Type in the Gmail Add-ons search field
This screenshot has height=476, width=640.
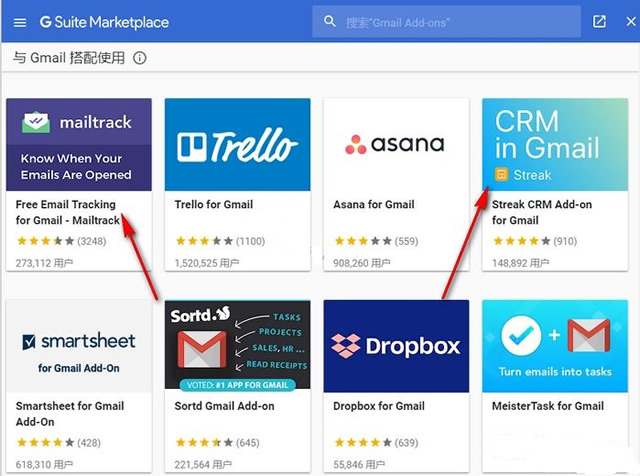click(450, 22)
